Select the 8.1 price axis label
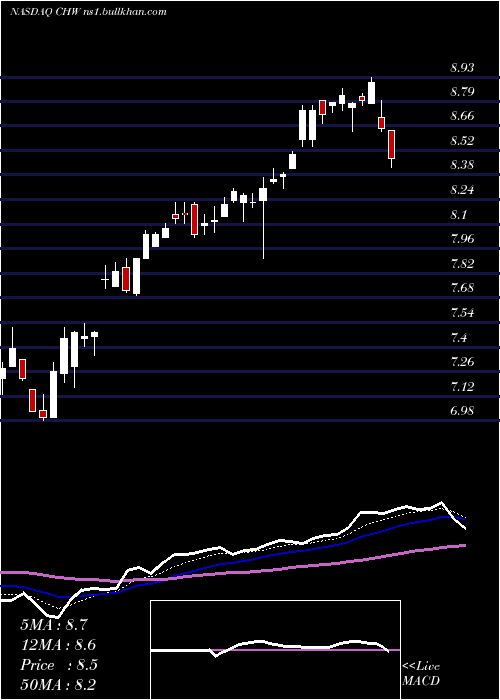 (458, 215)
